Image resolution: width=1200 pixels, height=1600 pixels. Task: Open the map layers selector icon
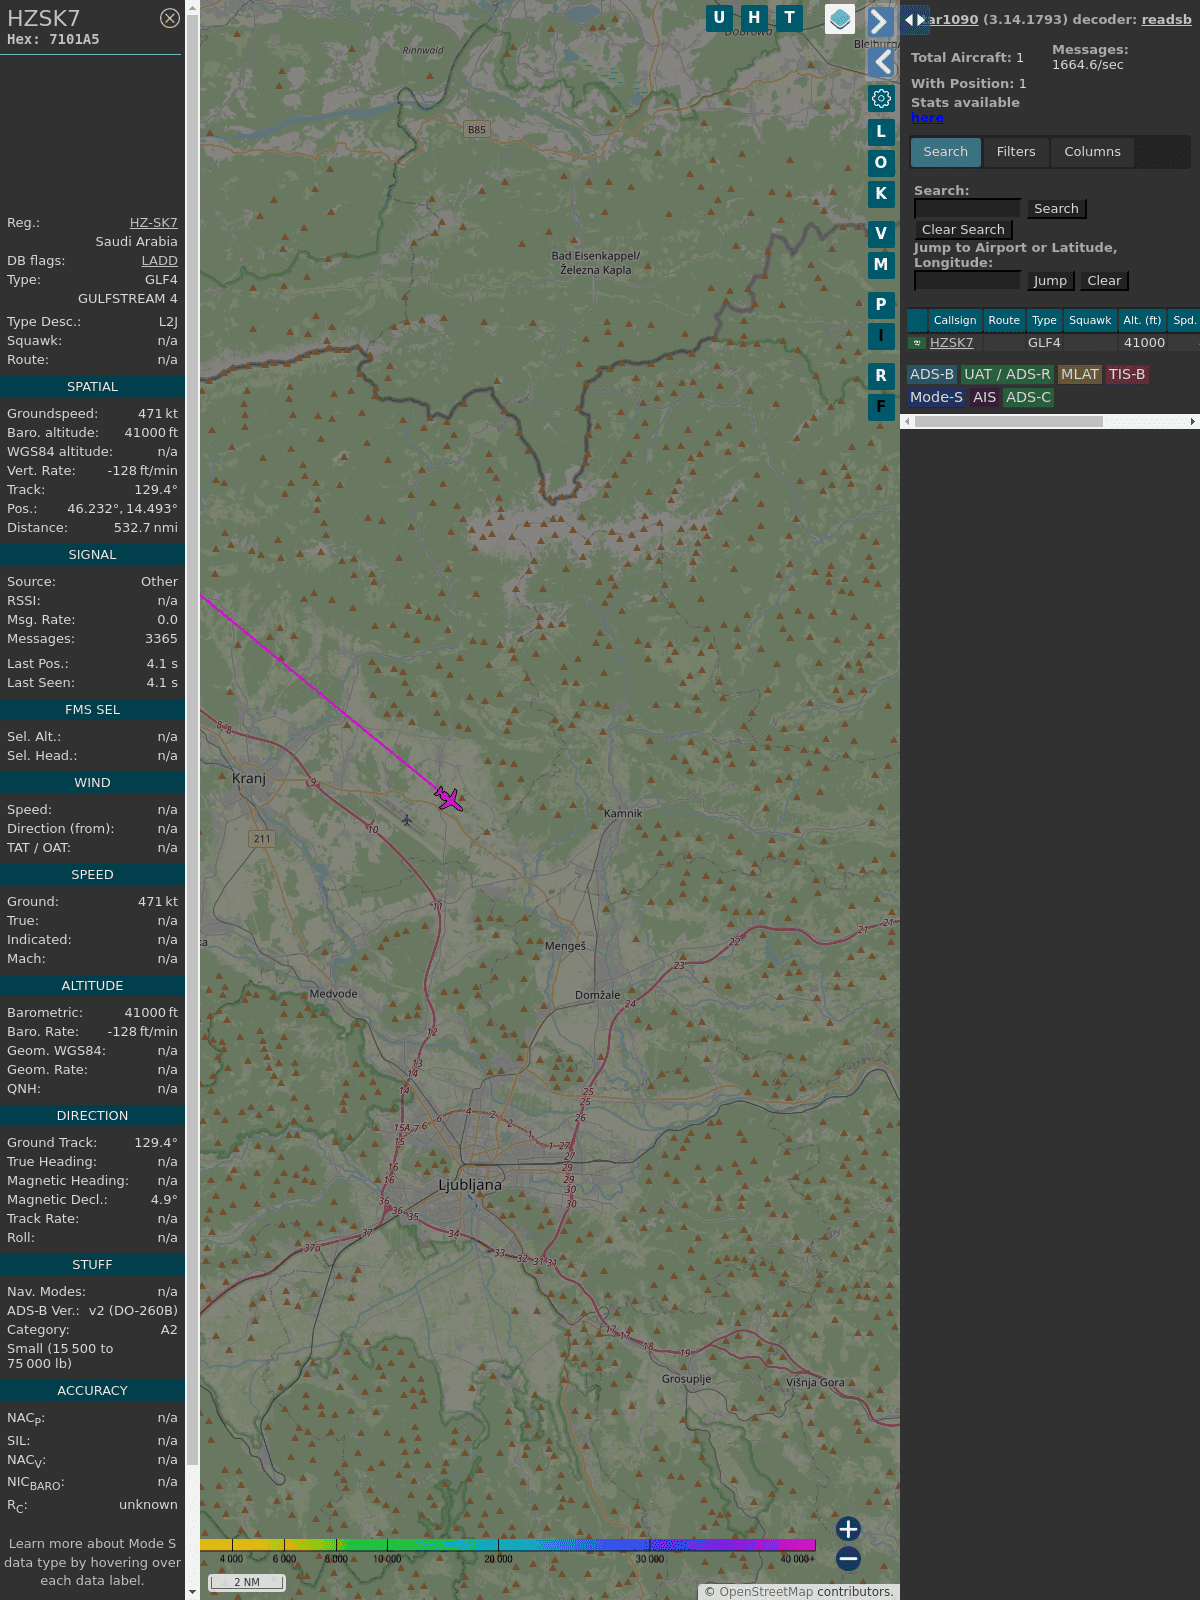840,19
